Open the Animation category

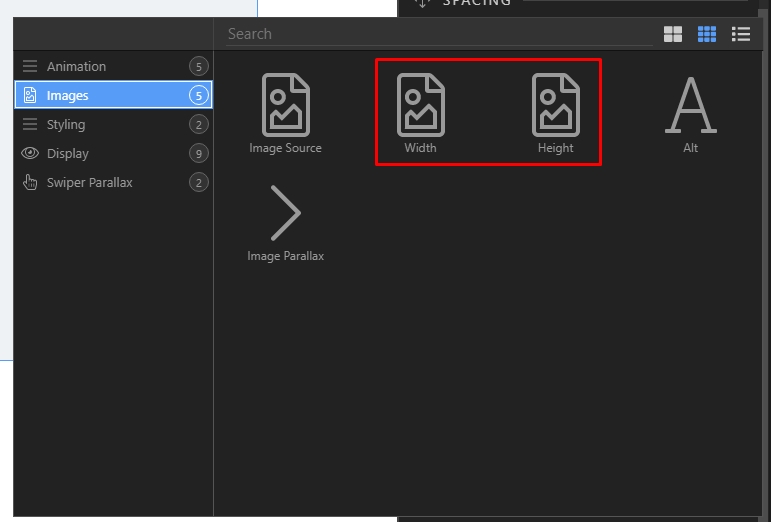113,66
